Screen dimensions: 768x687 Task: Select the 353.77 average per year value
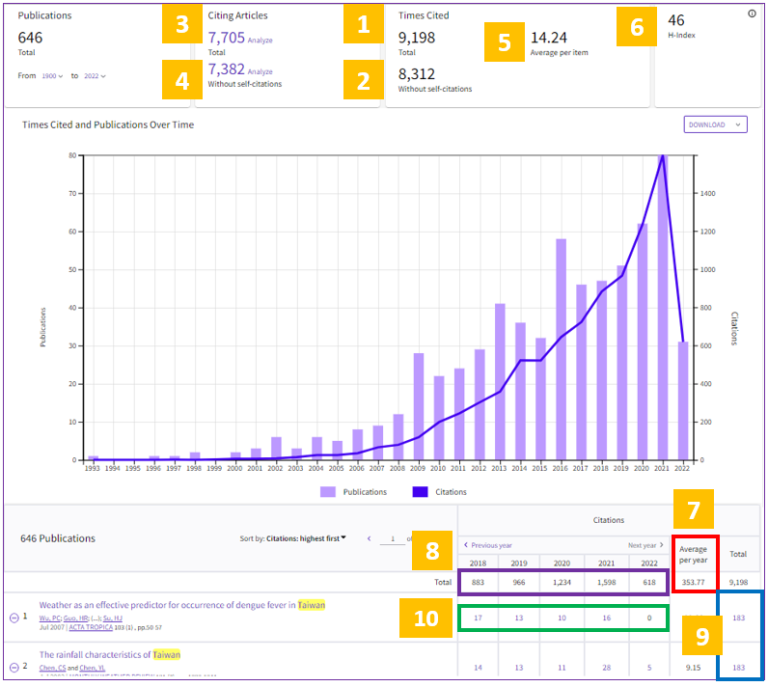tap(693, 582)
